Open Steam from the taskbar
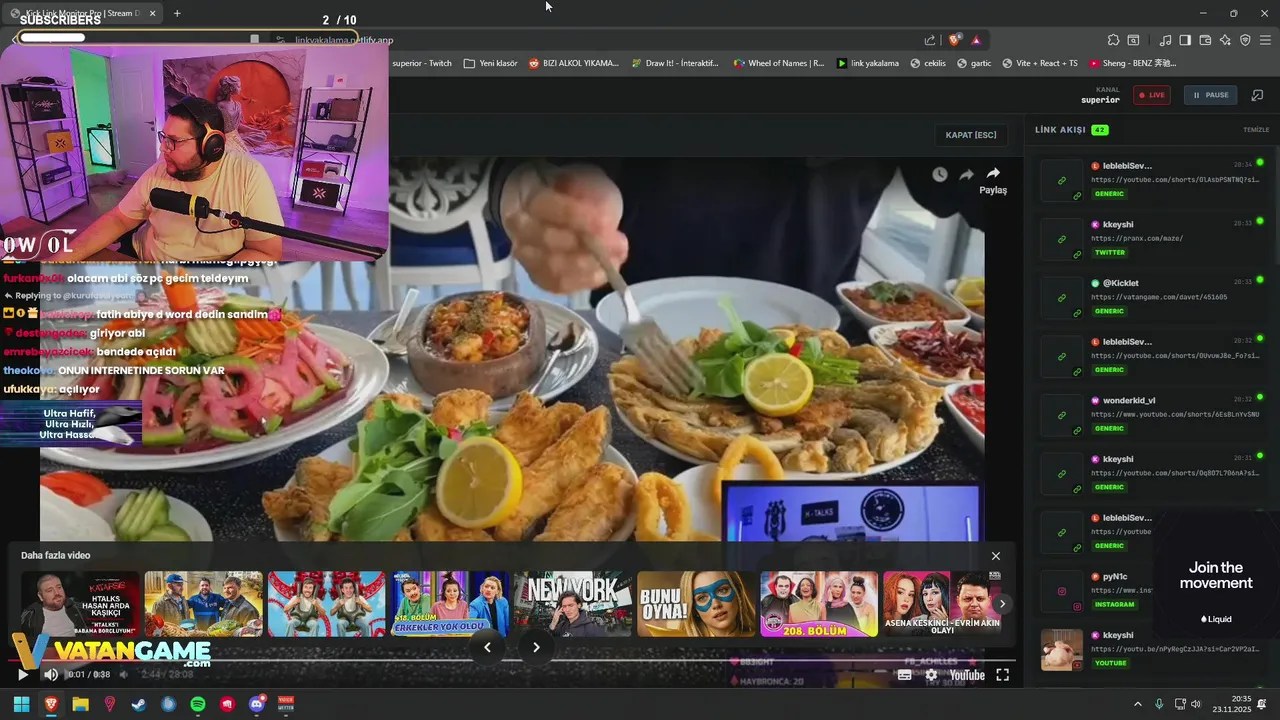The height and width of the screenshot is (720, 1280). tap(139, 704)
